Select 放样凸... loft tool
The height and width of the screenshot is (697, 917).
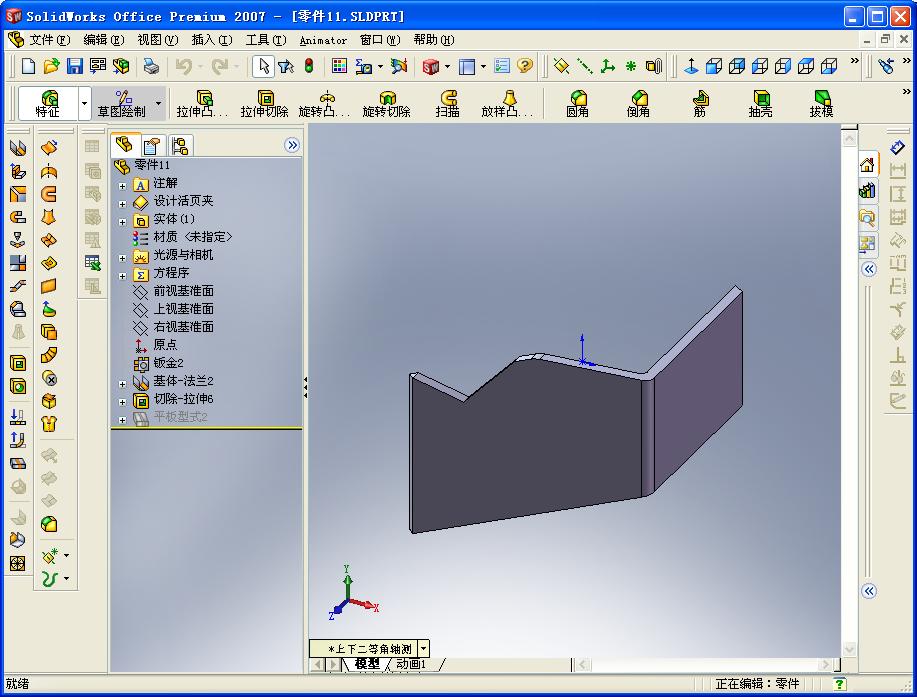point(508,103)
